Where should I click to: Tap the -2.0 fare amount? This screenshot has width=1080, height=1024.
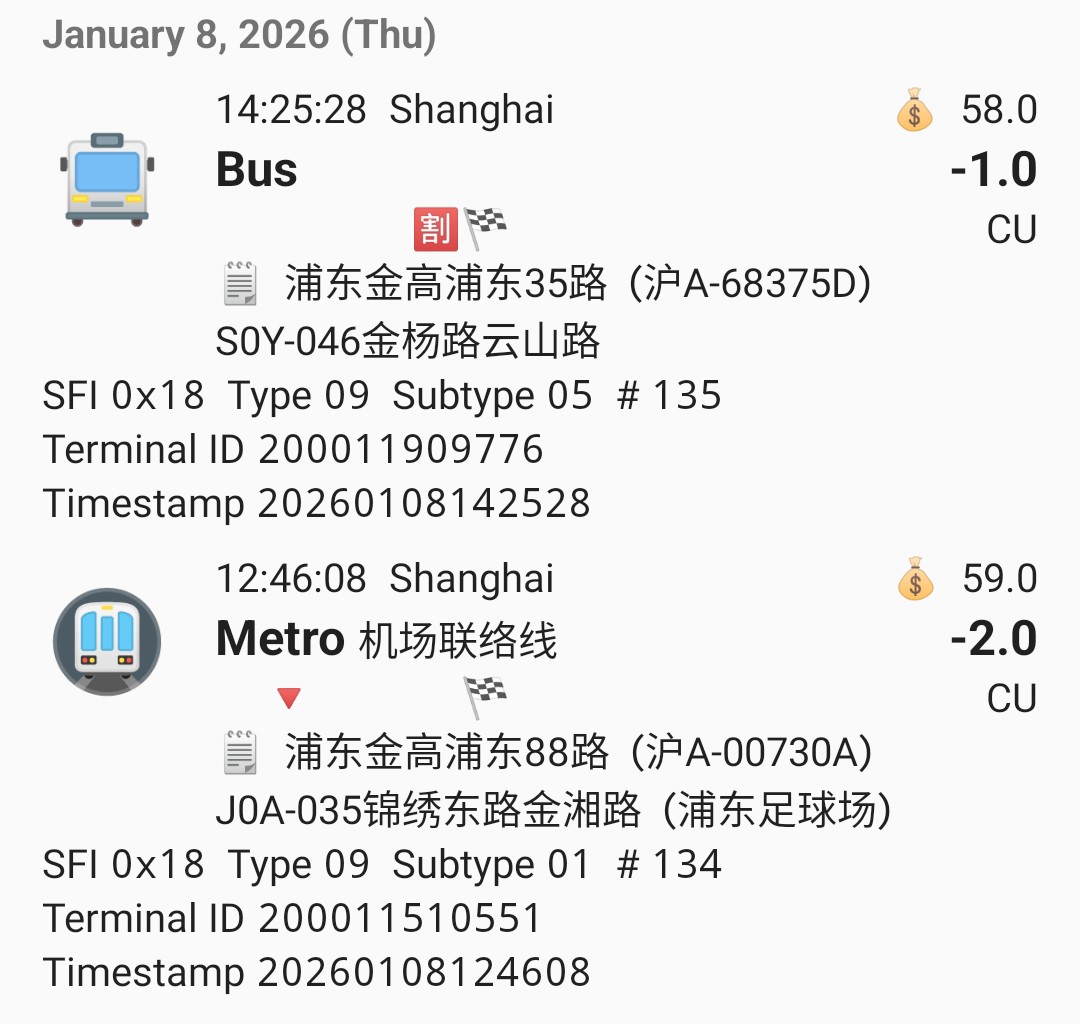pyautogui.click(x=993, y=639)
